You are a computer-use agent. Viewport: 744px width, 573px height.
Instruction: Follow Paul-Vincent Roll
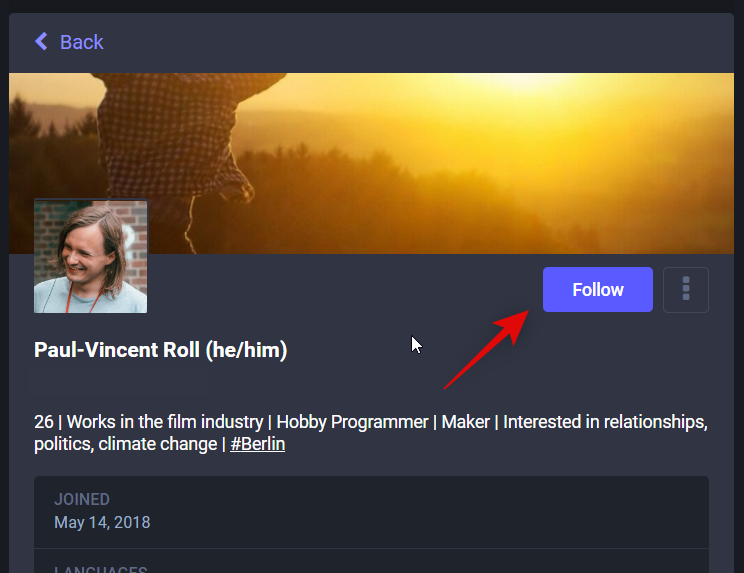coord(597,290)
